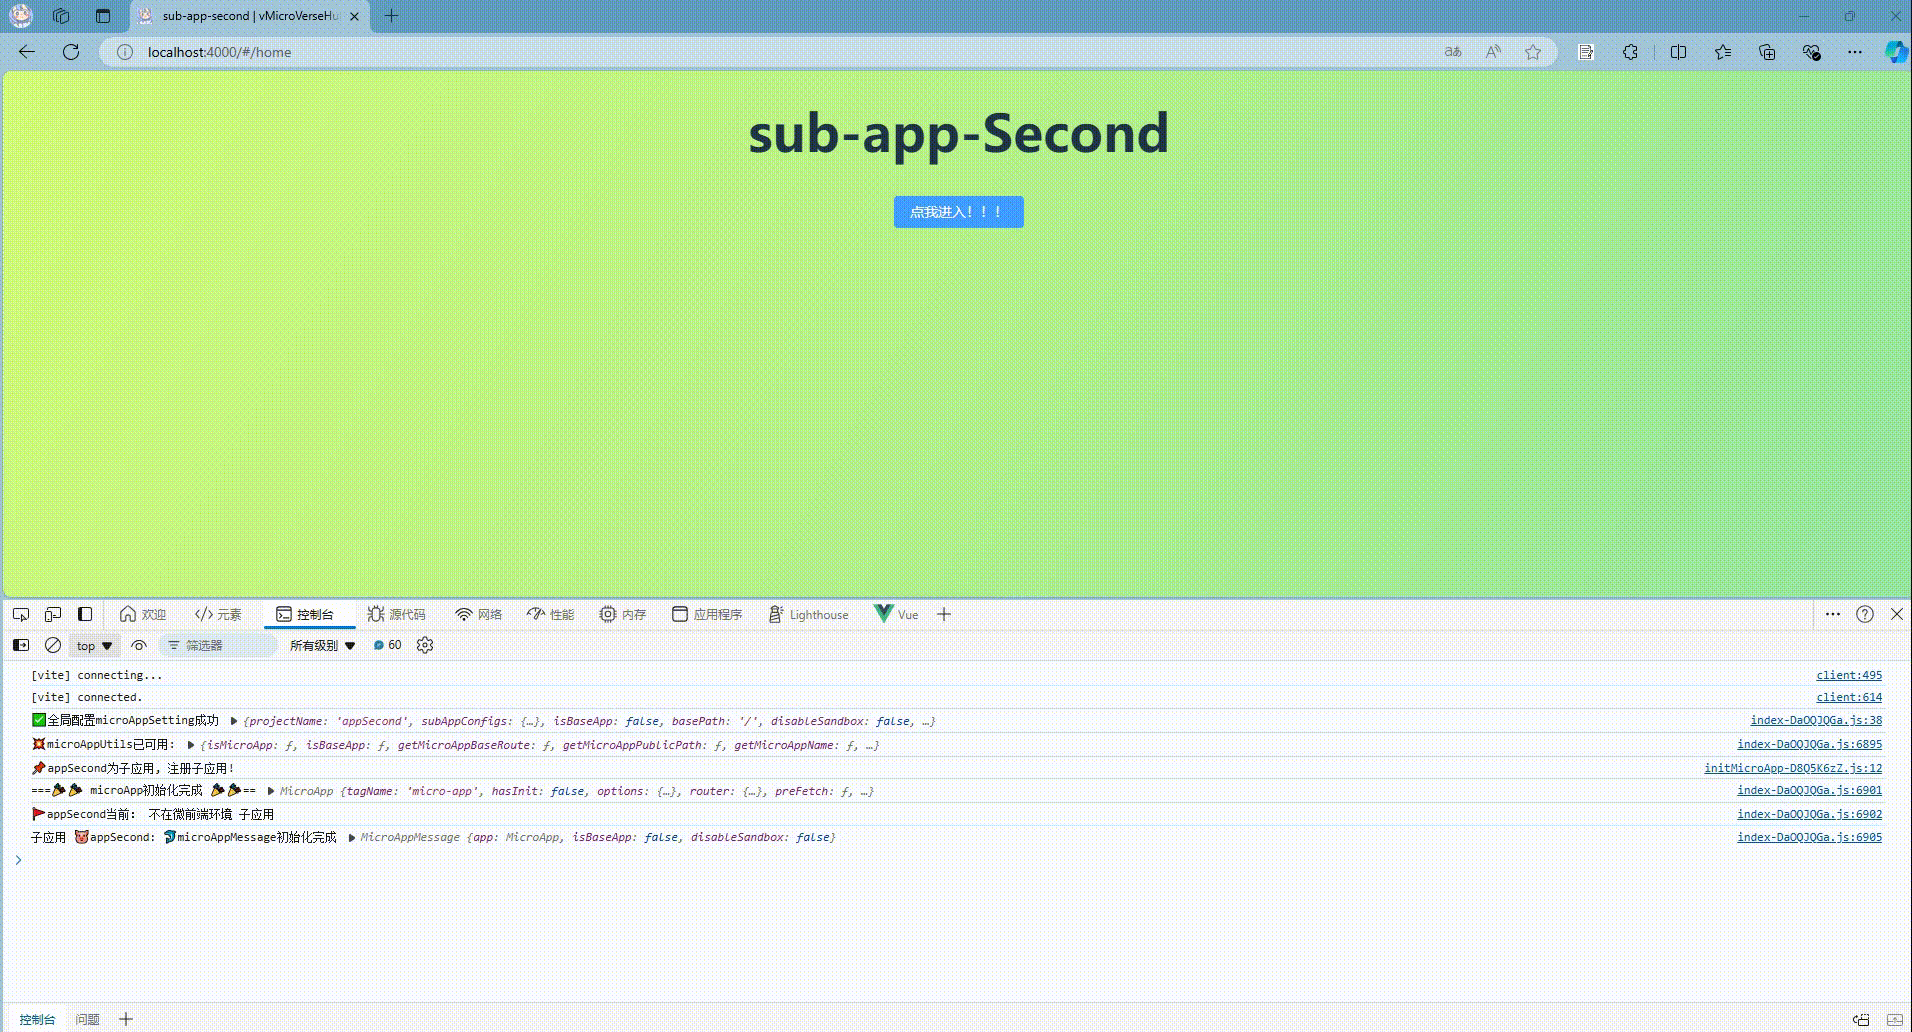Switch to the 问题 tab at bottom

[x=88, y=1018]
